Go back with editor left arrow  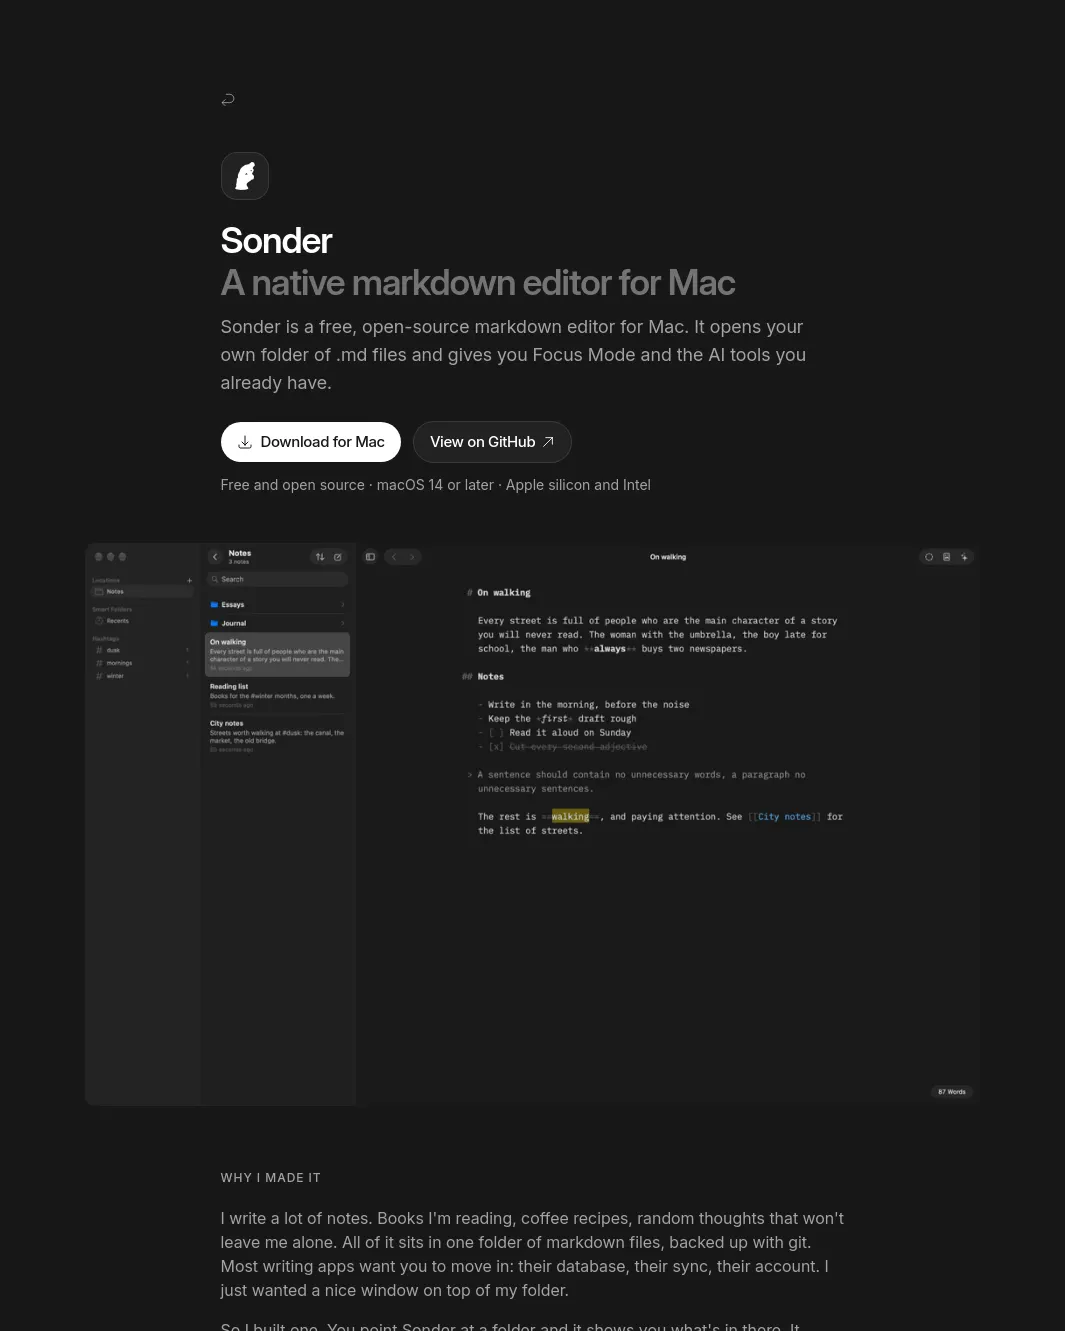(x=394, y=557)
